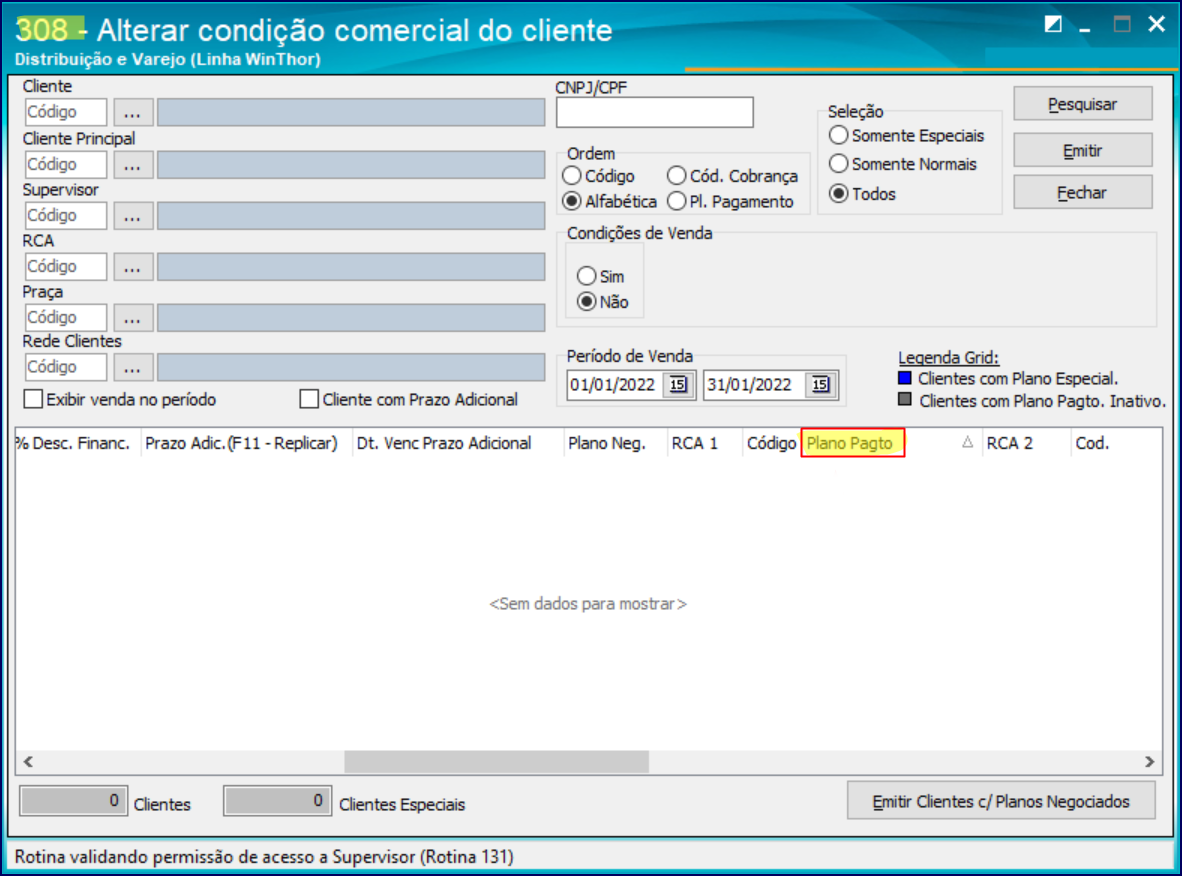Click the Legenda Grid label

pos(948,357)
